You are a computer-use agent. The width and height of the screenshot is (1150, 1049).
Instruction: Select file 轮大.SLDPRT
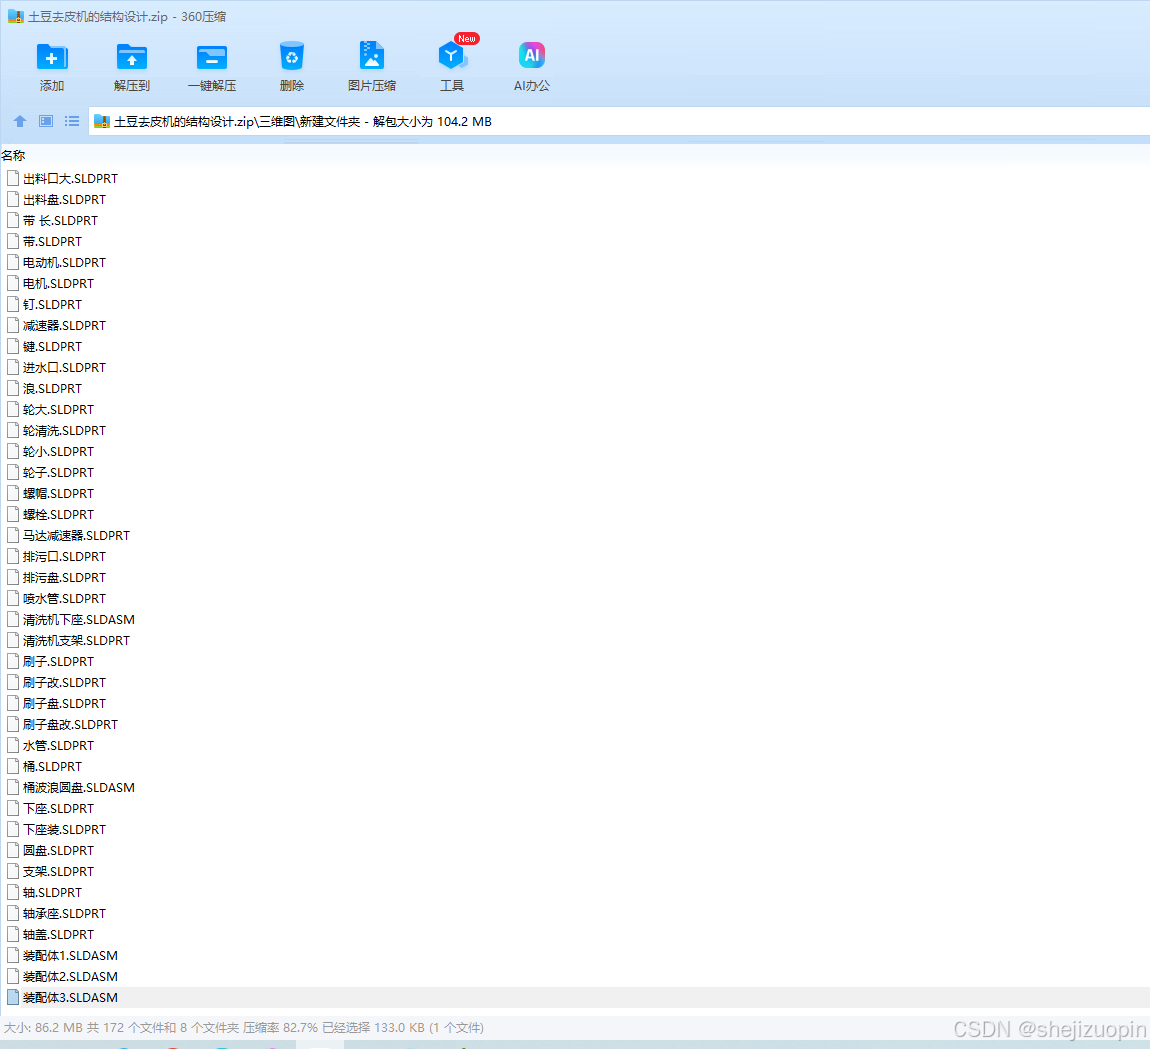click(58, 410)
